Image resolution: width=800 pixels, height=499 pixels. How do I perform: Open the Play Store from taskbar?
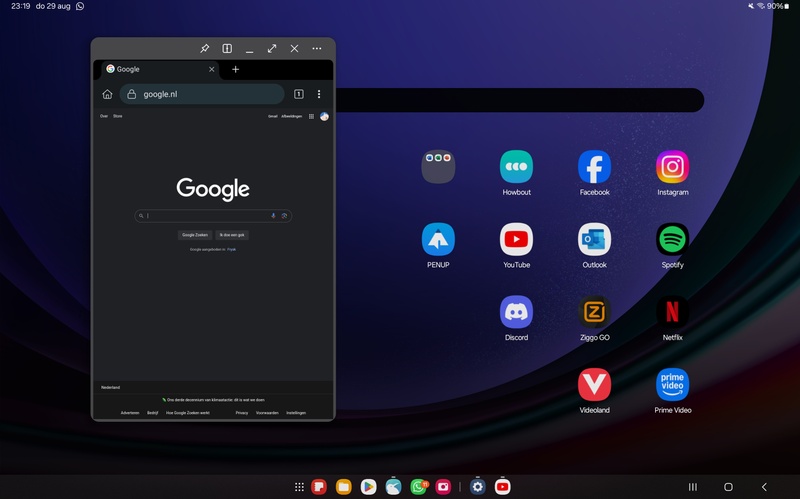coord(368,487)
